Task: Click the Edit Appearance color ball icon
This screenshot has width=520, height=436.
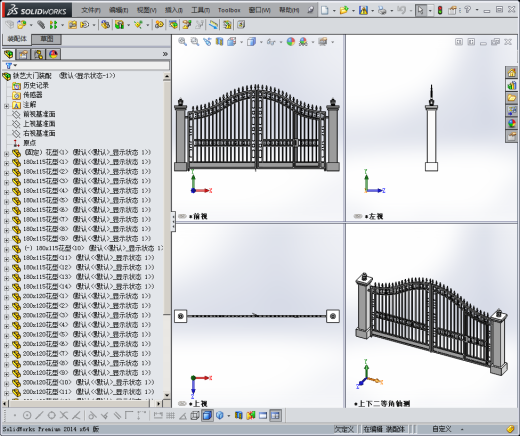Action: point(291,42)
